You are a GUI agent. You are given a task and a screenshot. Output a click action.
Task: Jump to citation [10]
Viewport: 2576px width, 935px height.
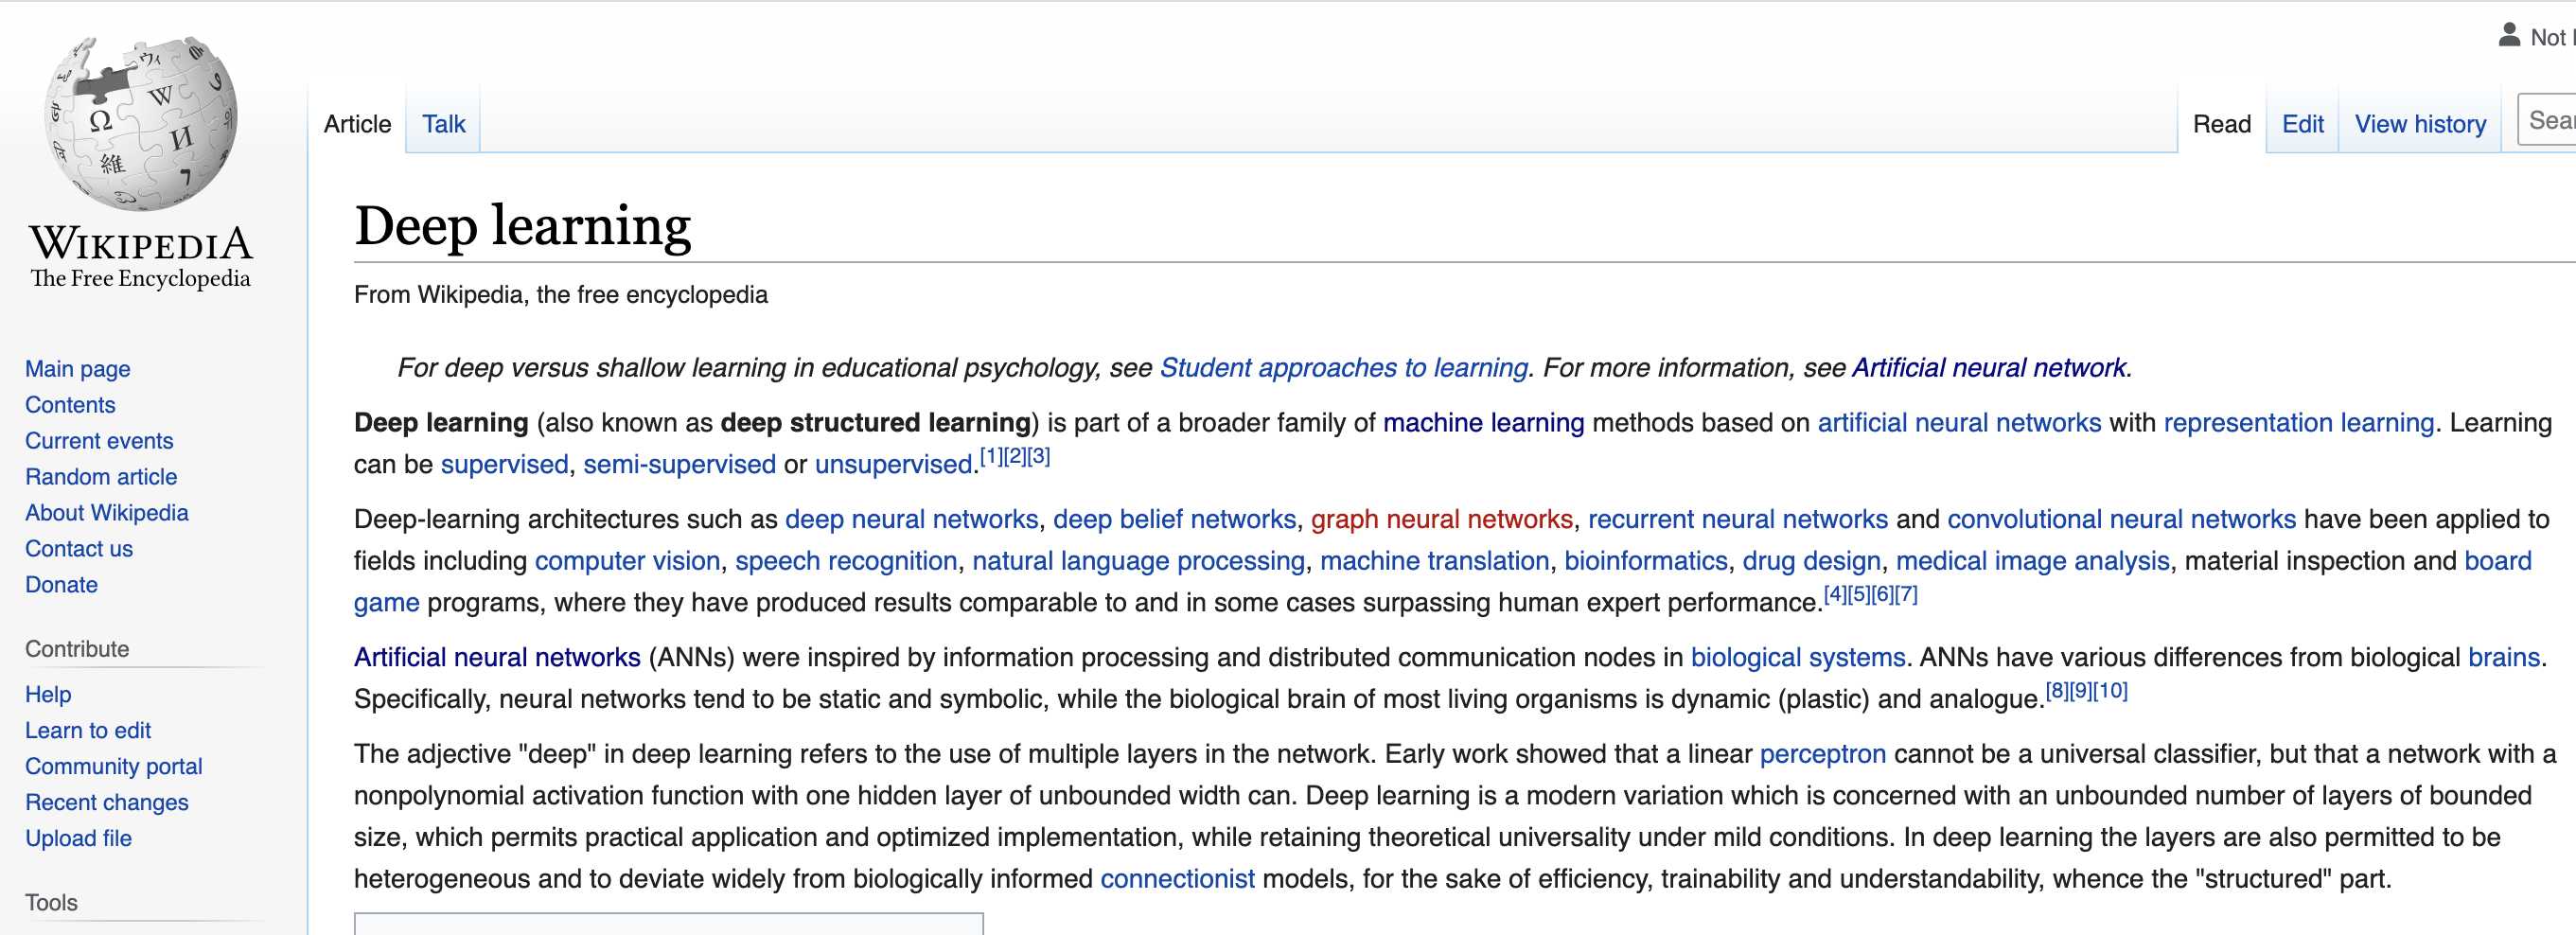(2110, 690)
